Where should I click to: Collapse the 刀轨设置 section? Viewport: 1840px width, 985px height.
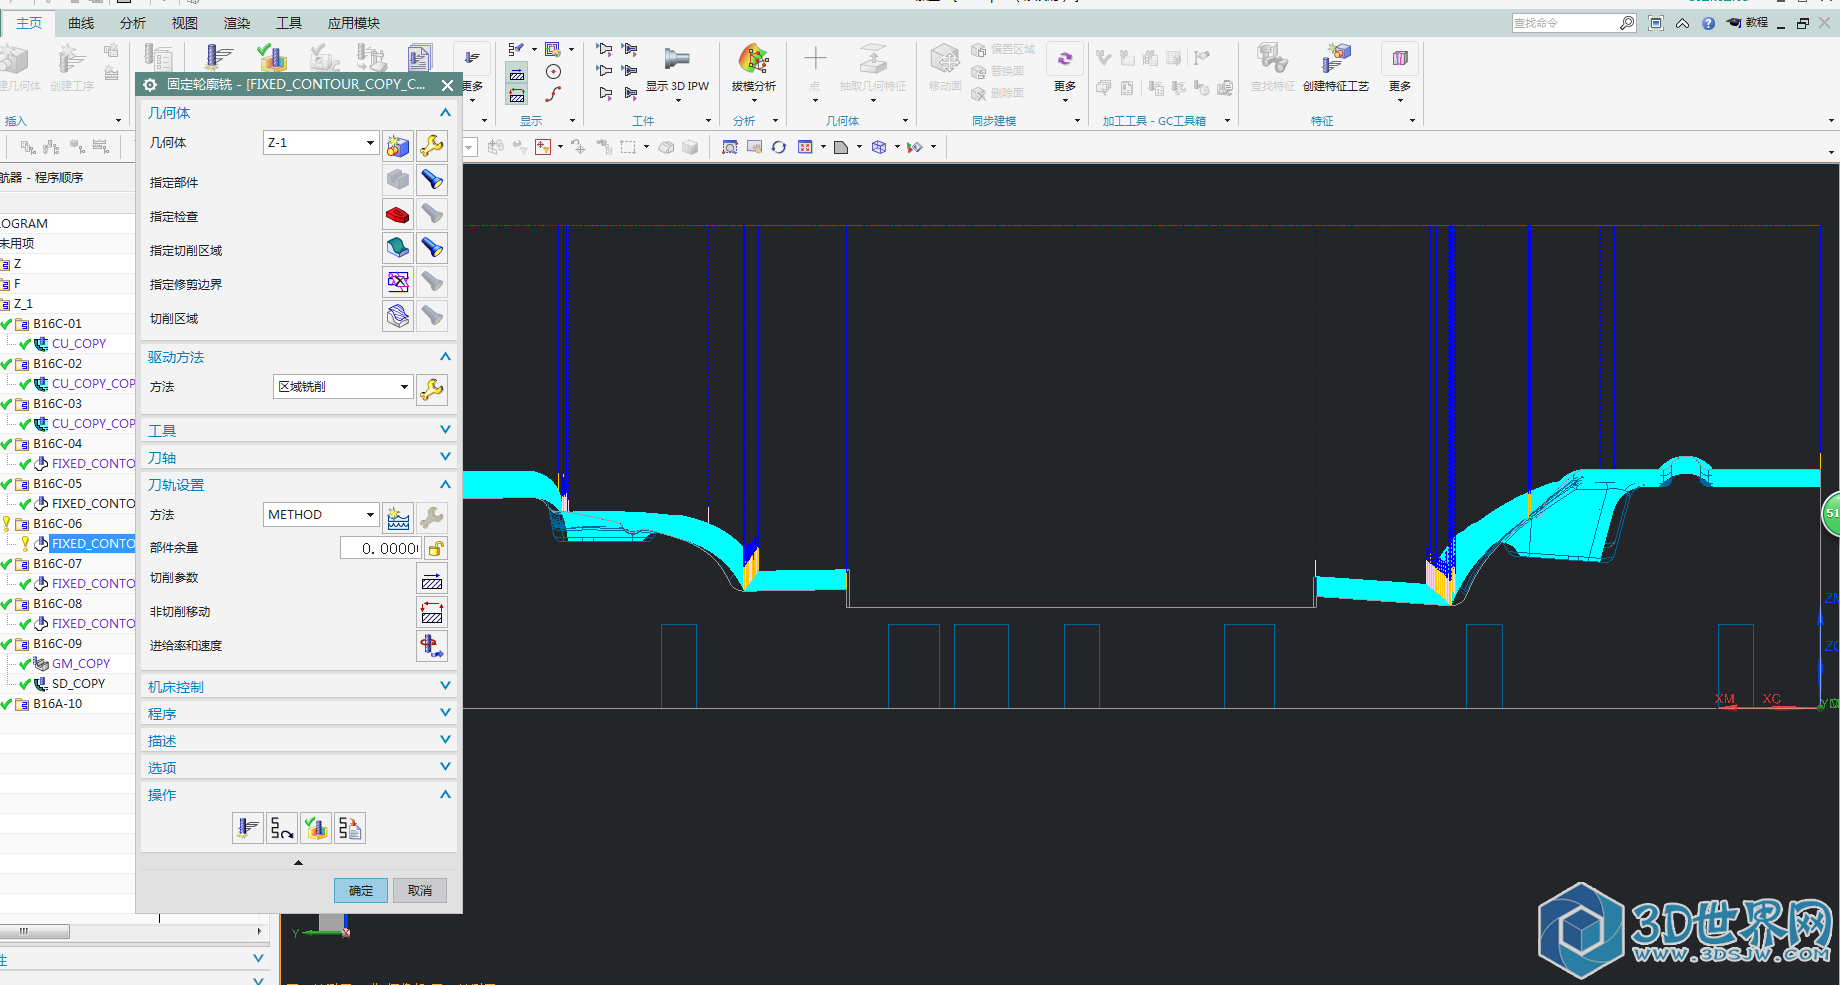(445, 485)
